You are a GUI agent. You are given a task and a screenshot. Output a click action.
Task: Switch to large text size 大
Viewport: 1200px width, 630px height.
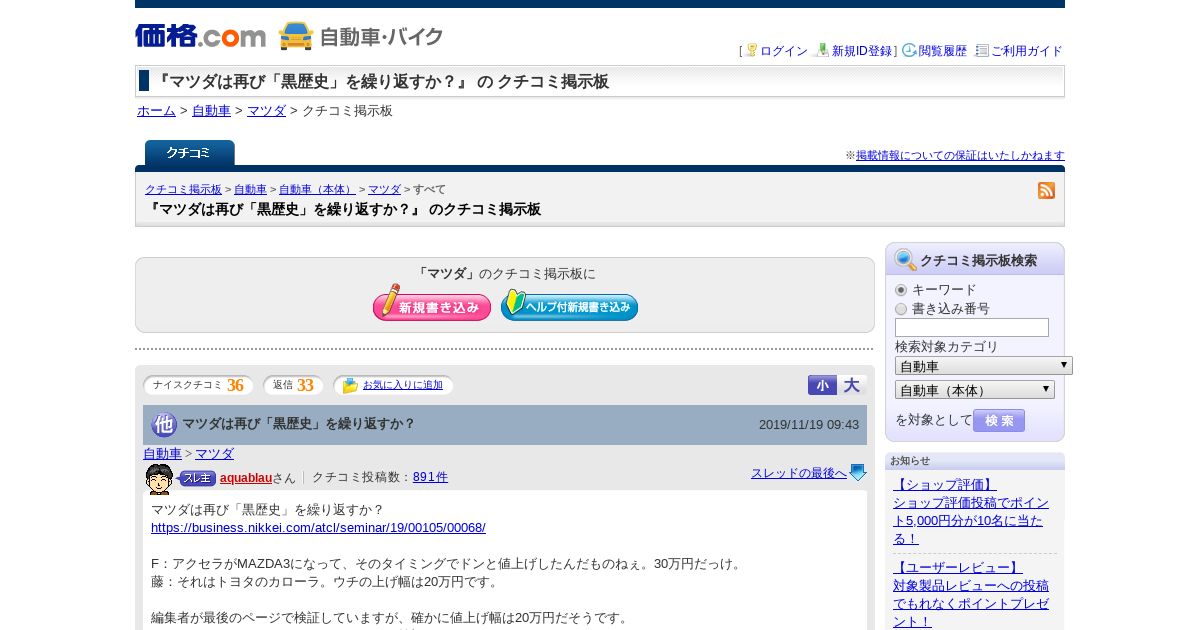pos(852,385)
